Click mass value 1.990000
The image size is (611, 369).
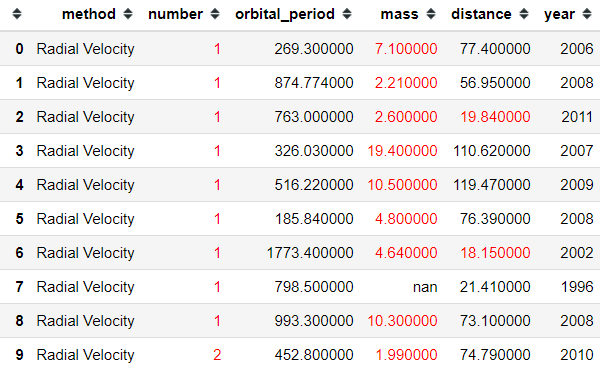tap(406, 355)
